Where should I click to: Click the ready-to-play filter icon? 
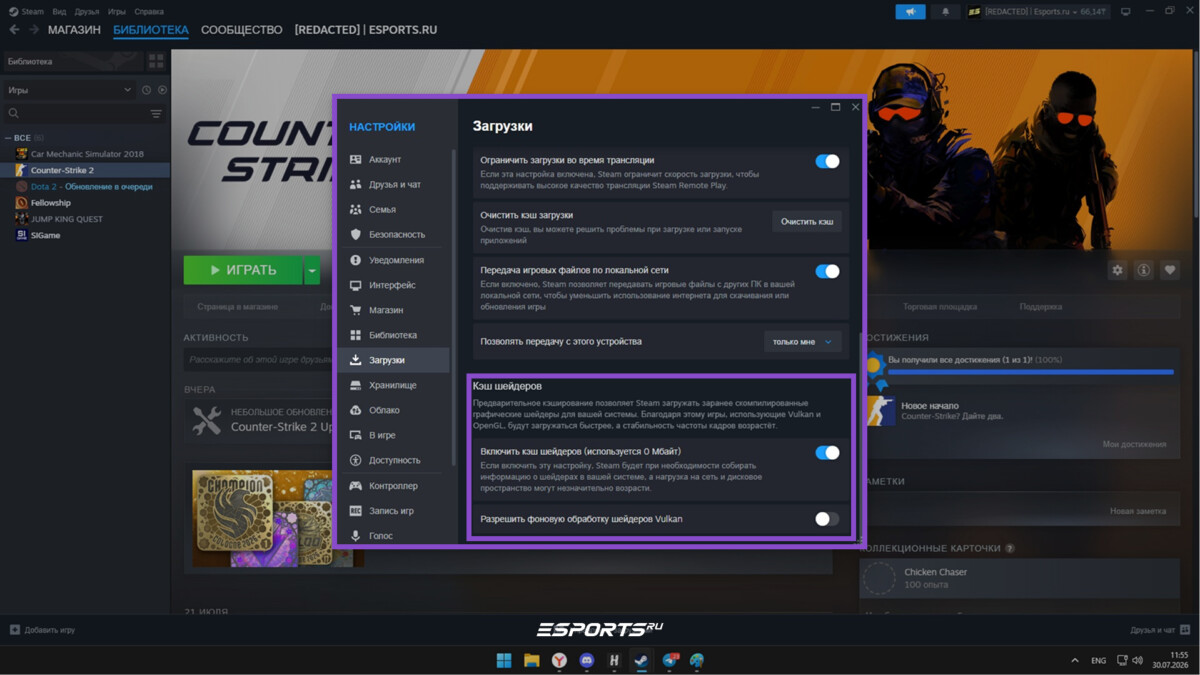(x=162, y=90)
